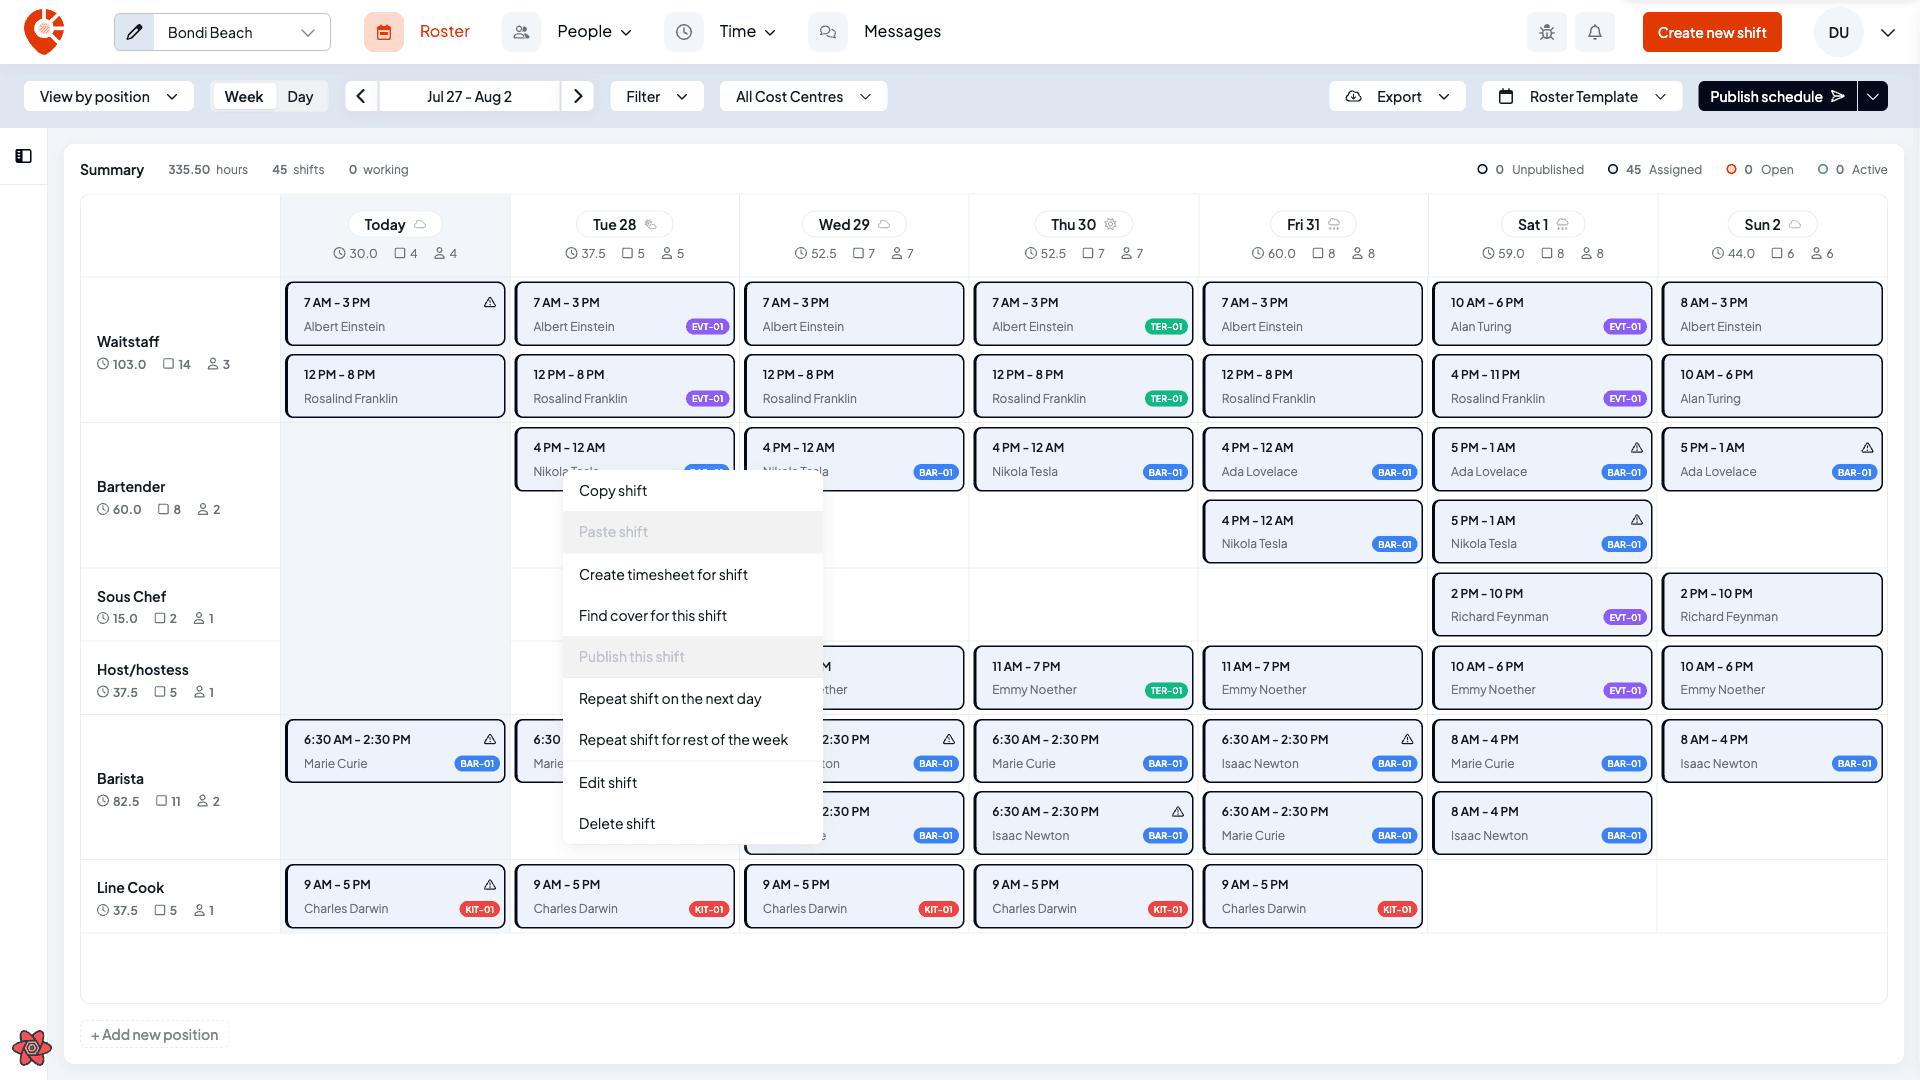
Task: Expand the Publish schedule options arrow
Action: click(x=1873, y=96)
